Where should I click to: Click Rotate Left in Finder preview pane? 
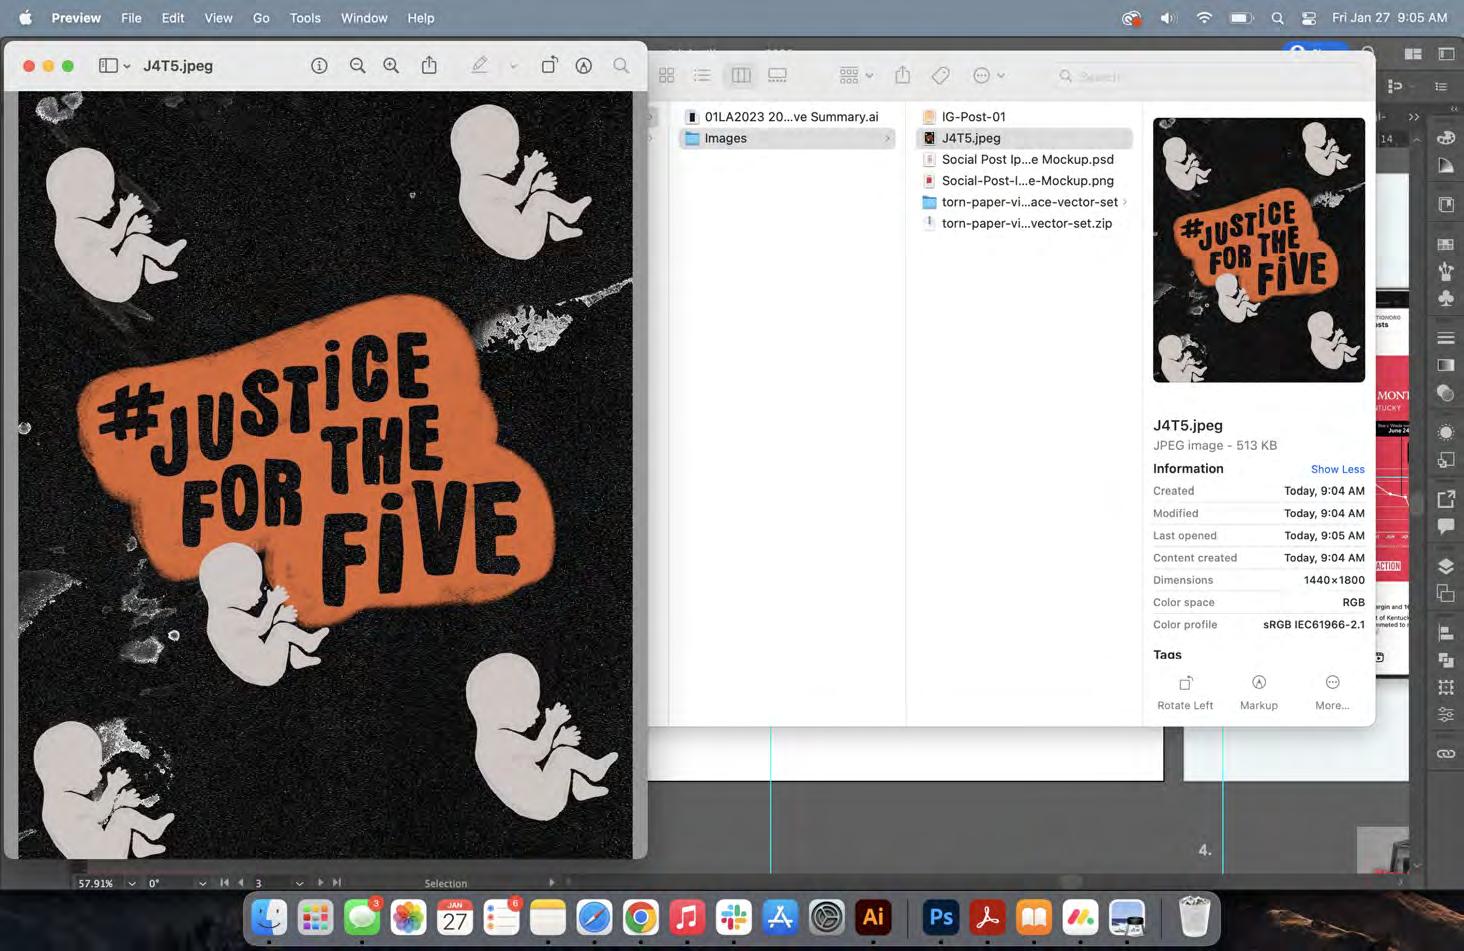pos(1185,691)
